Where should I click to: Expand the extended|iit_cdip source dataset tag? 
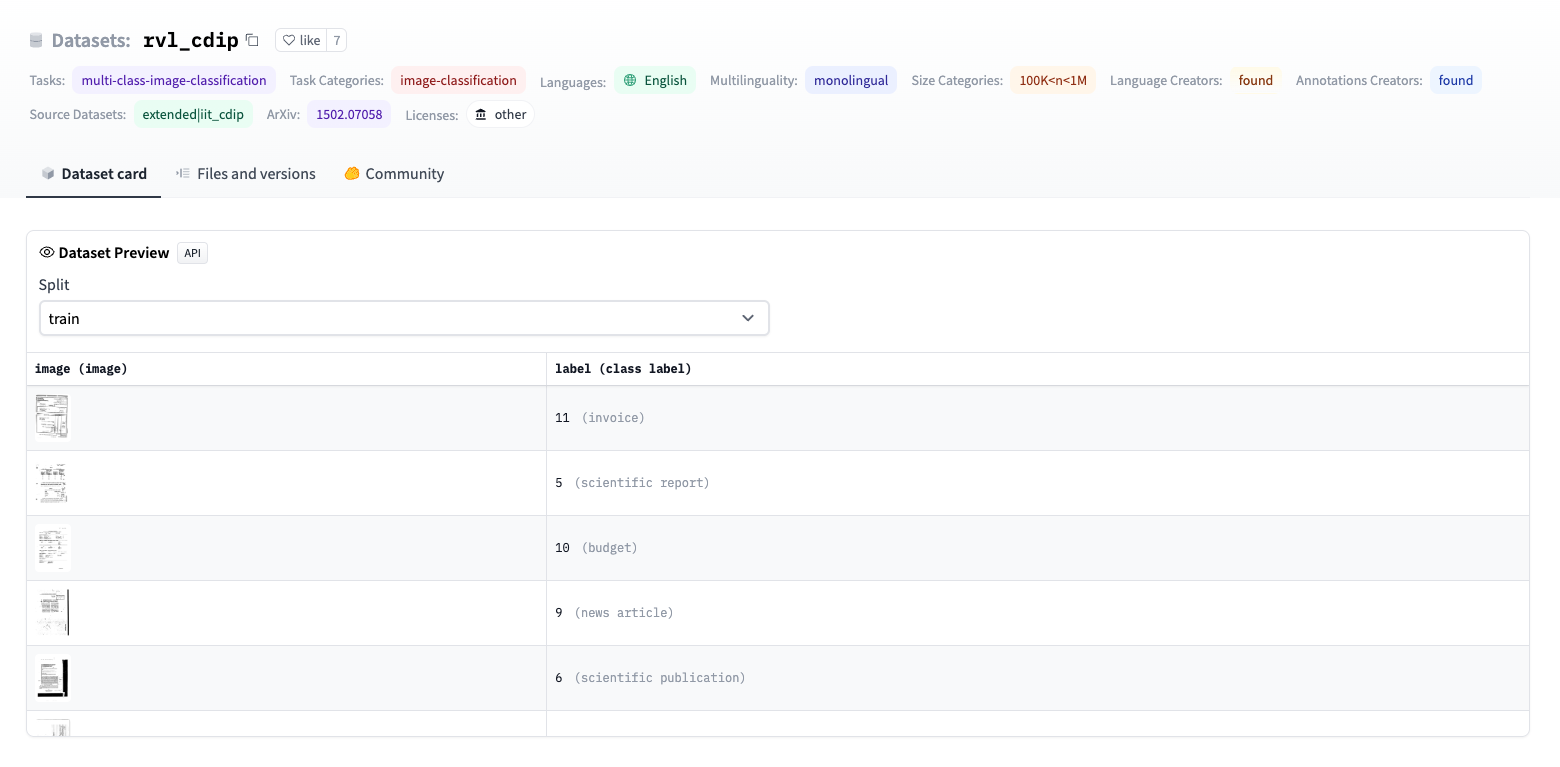[x=193, y=114]
